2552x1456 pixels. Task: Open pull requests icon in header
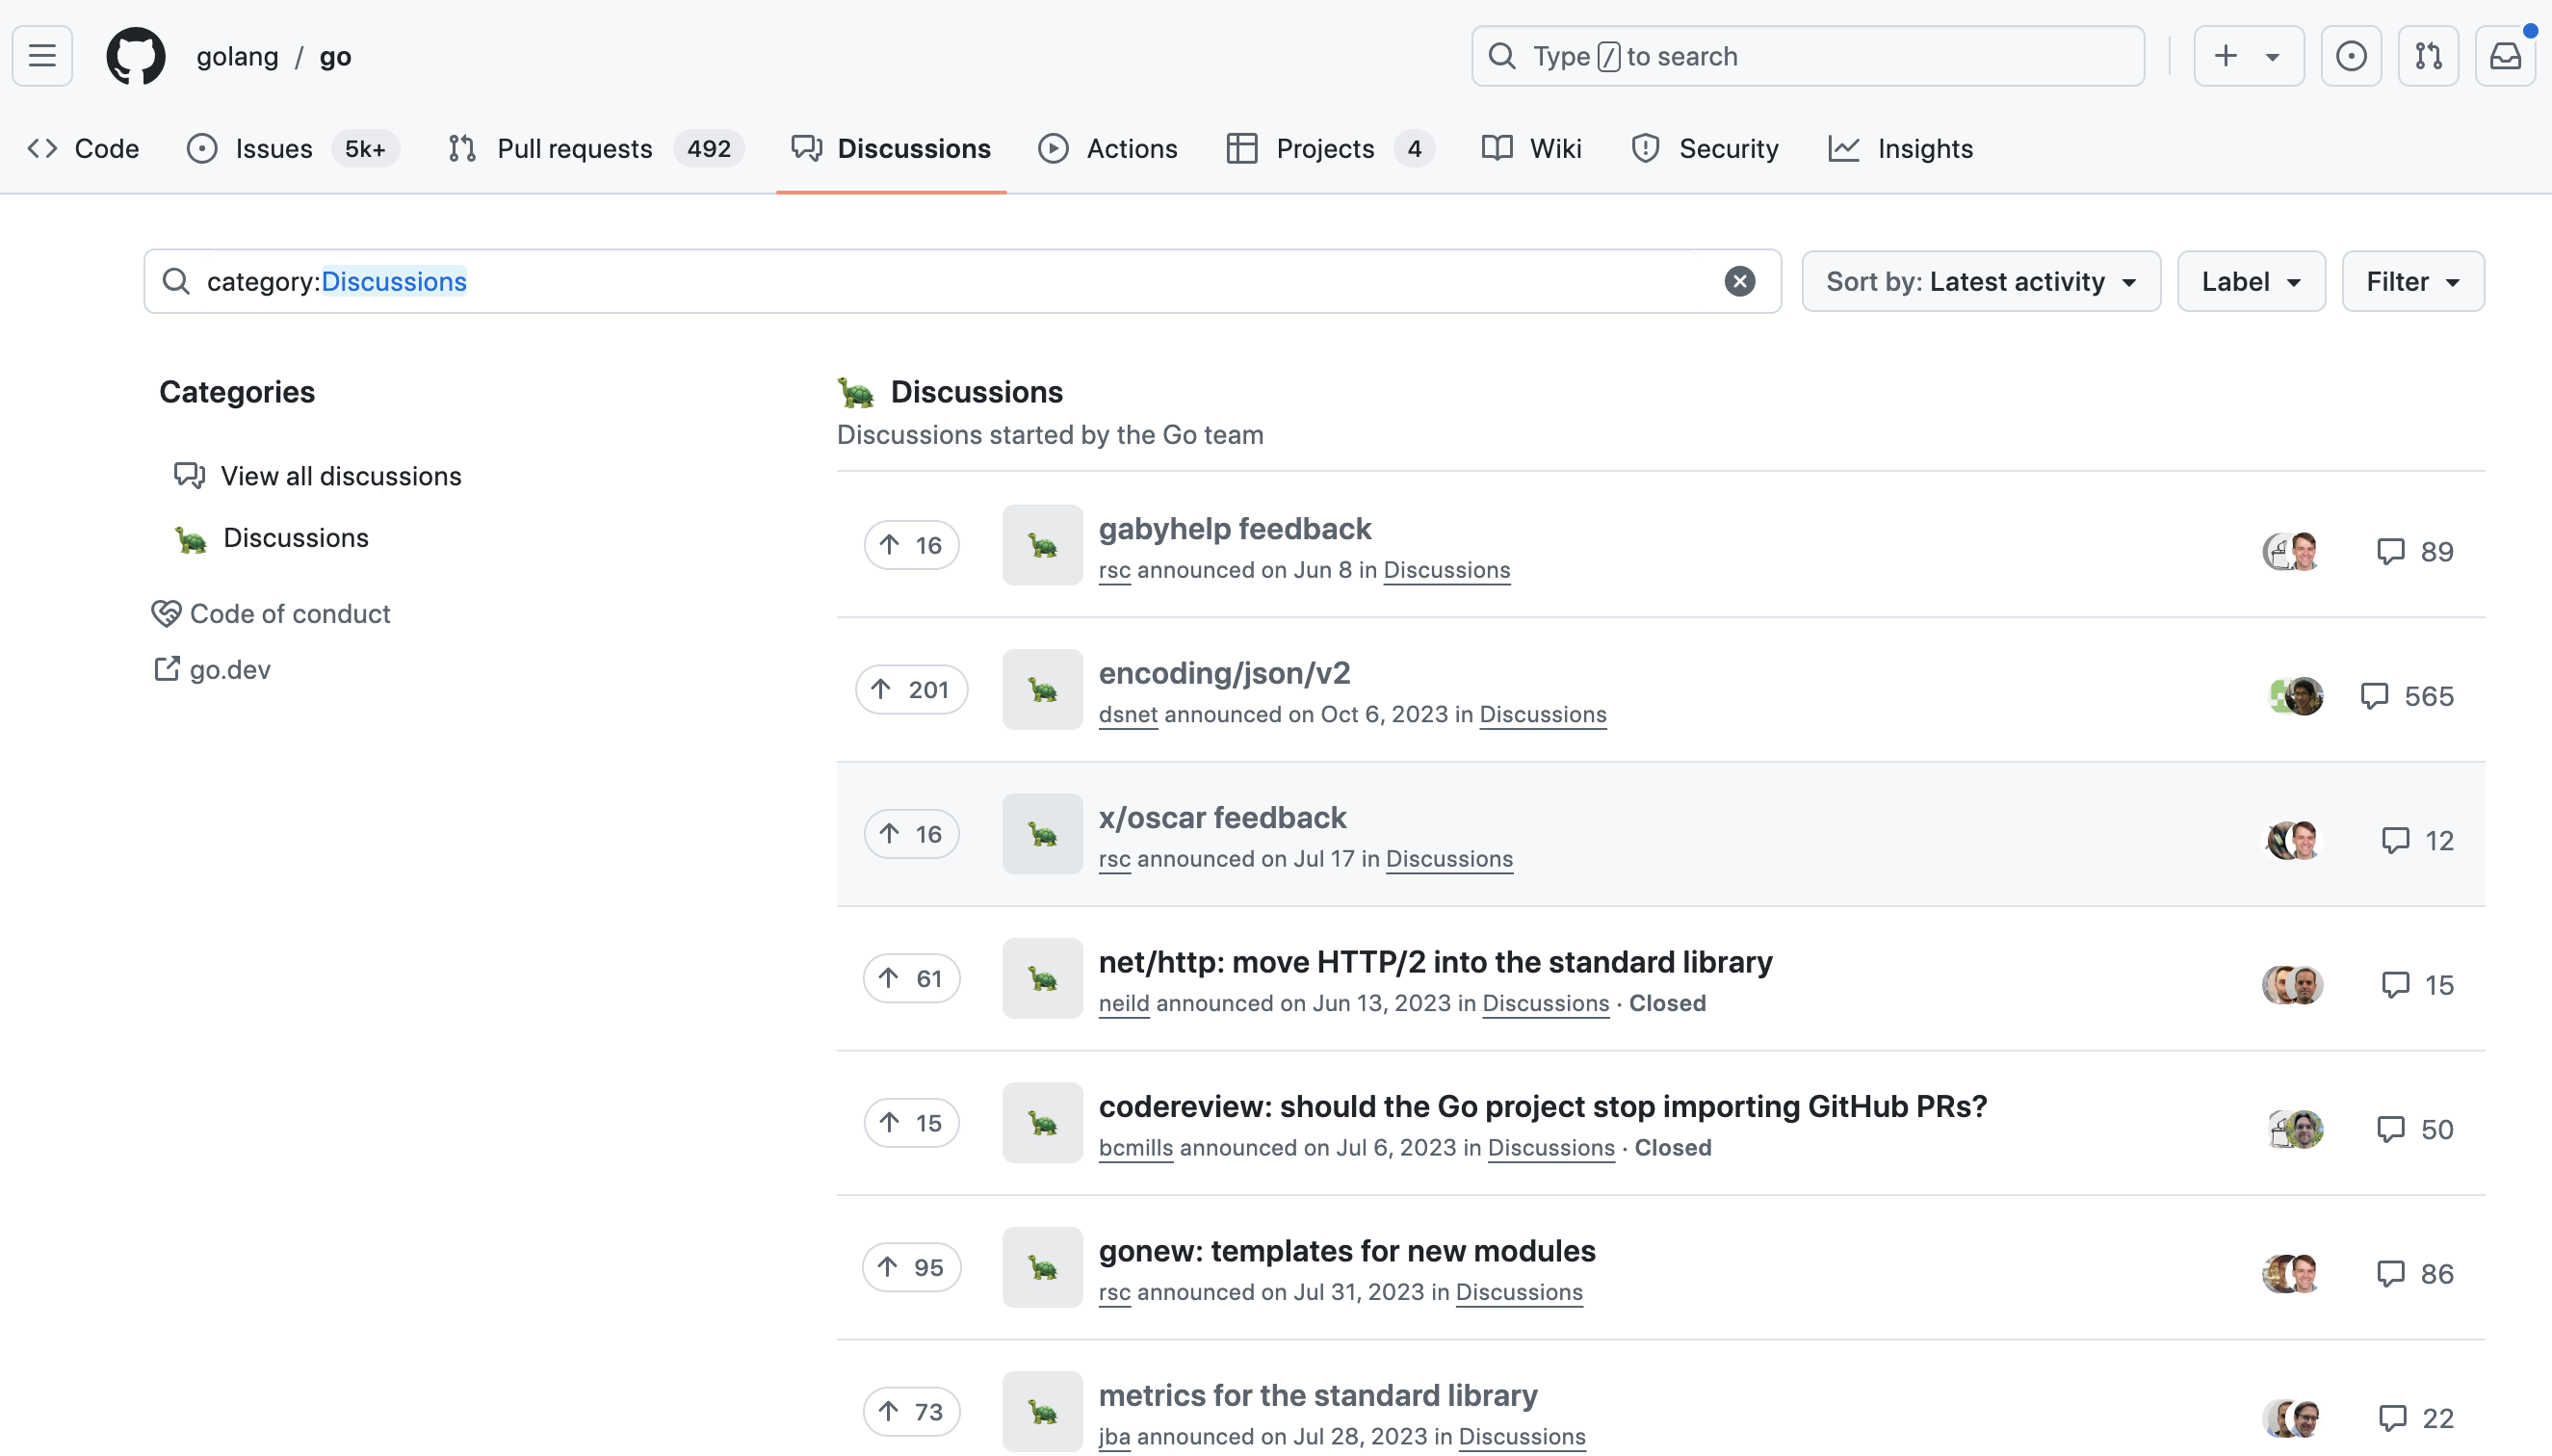(x=2428, y=56)
